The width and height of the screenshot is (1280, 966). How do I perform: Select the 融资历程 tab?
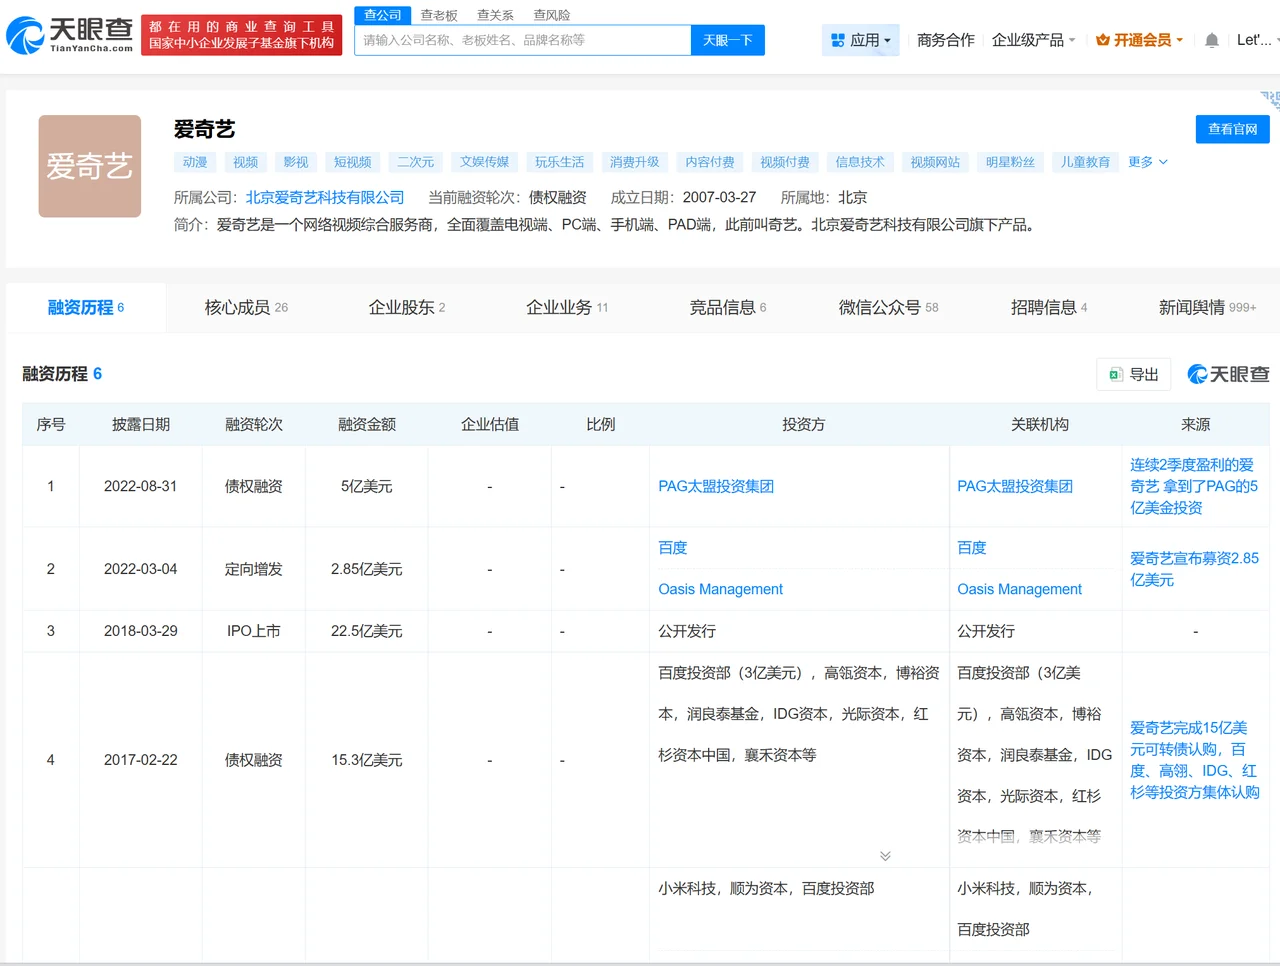(86, 308)
